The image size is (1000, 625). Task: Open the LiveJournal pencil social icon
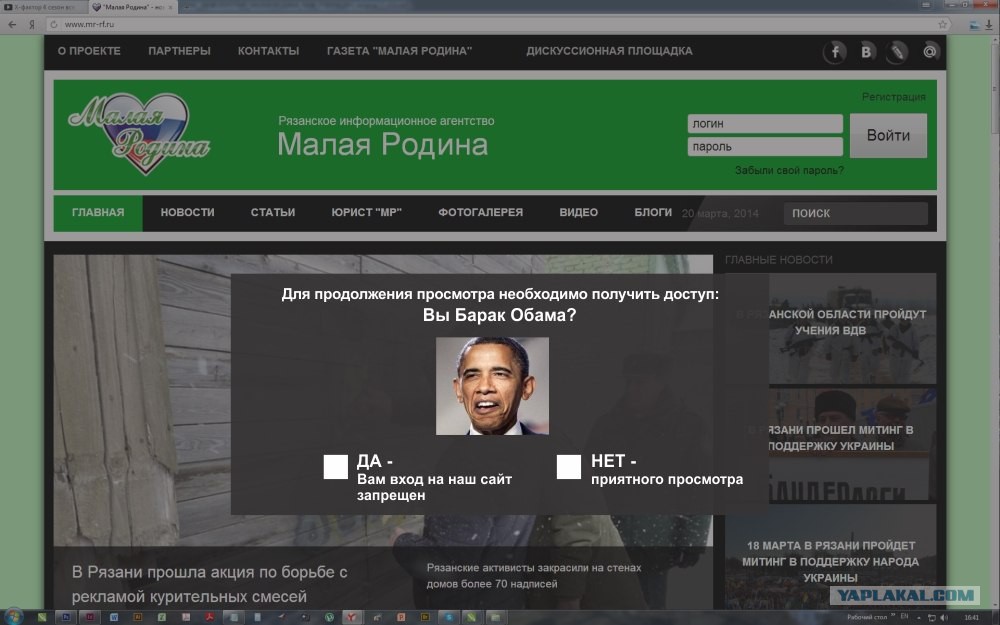pyautogui.click(x=897, y=52)
